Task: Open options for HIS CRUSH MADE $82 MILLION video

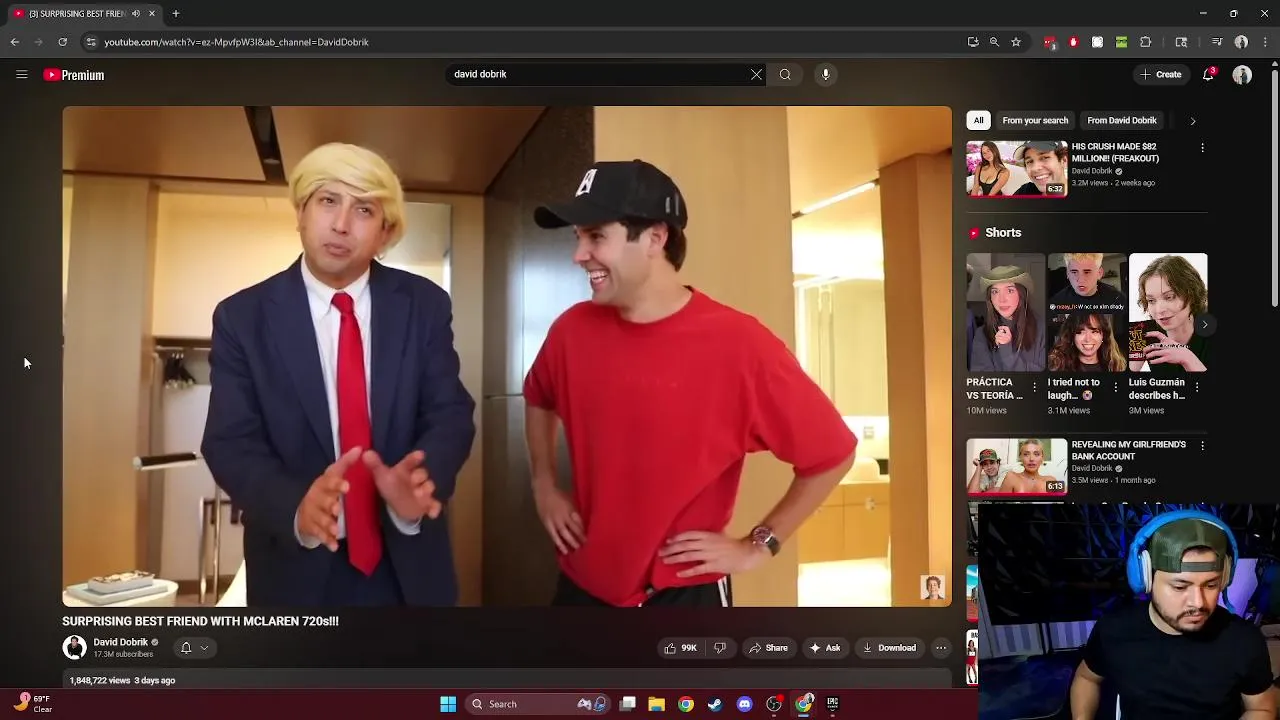Action: pos(1202,147)
